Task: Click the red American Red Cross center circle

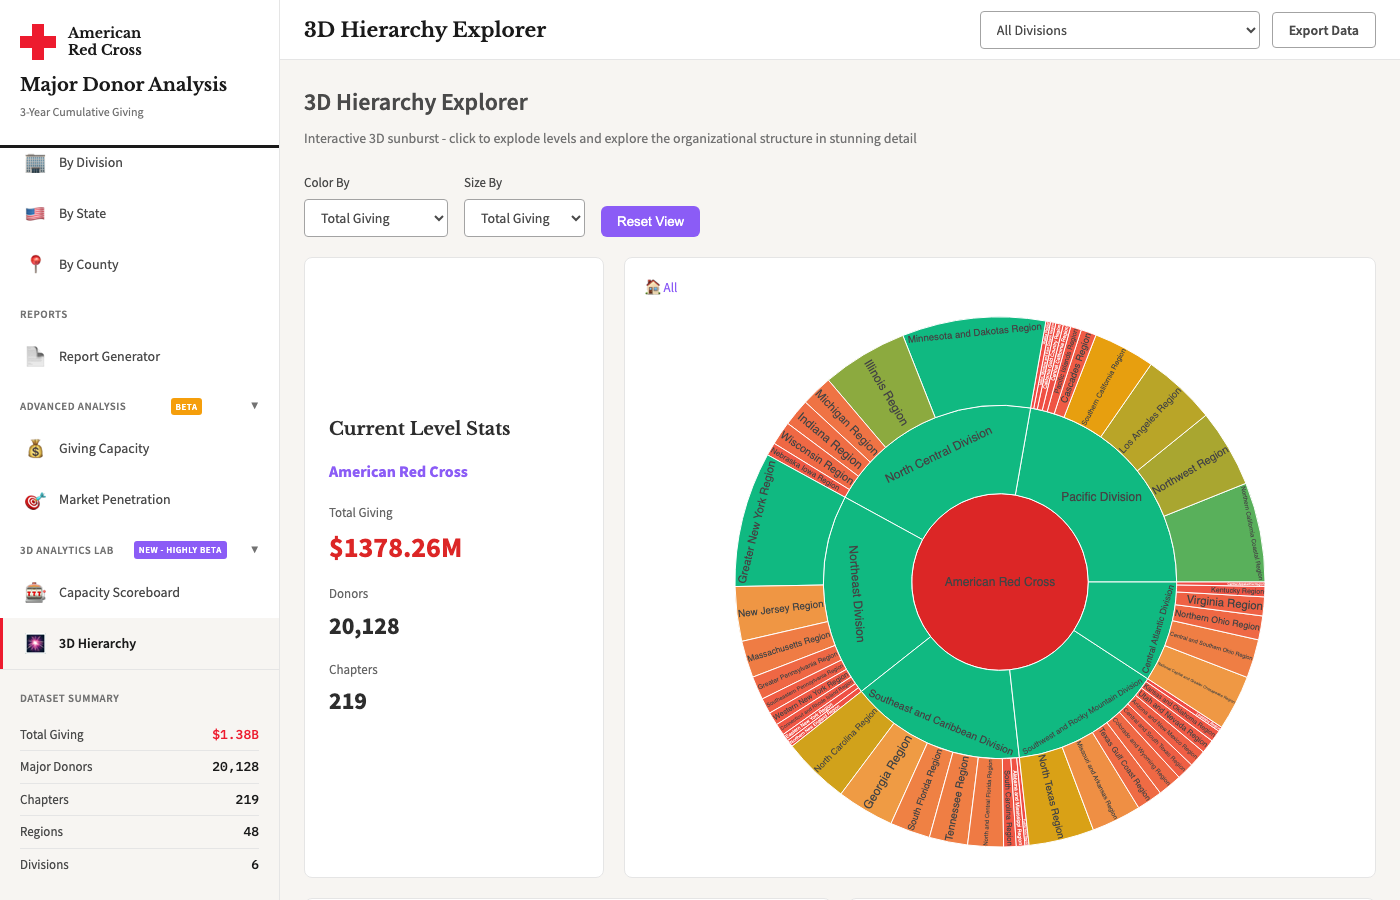Action: [1000, 582]
